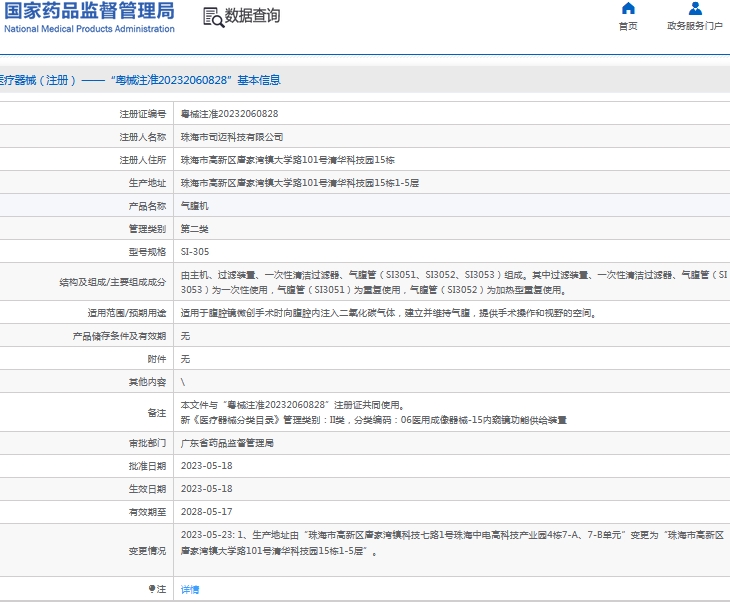The height and width of the screenshot is (605, 730).
Task: Click the 有效期至 row label
Action: pyautogui.click(x=148, y=512)
